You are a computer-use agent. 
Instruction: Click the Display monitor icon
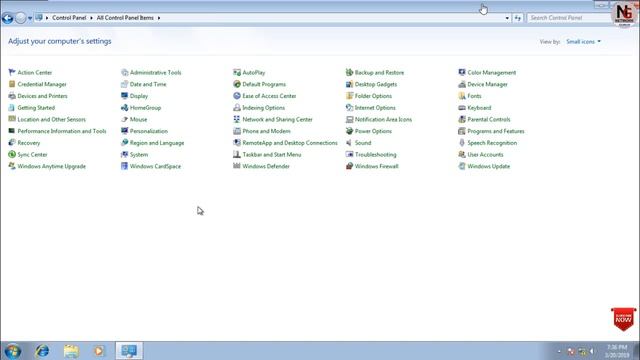[124, 96]
